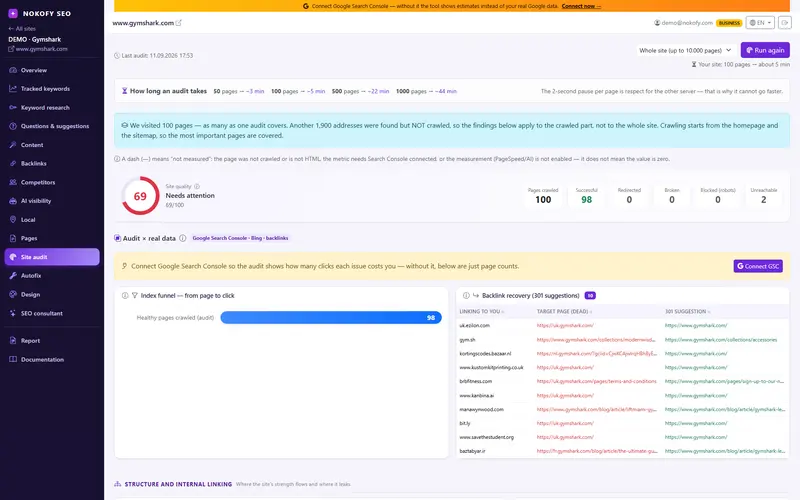The width and height of the screenshot is (800, 500).
Task: Click the Healthy pages crawled blue bar
Action: [331, 317]
